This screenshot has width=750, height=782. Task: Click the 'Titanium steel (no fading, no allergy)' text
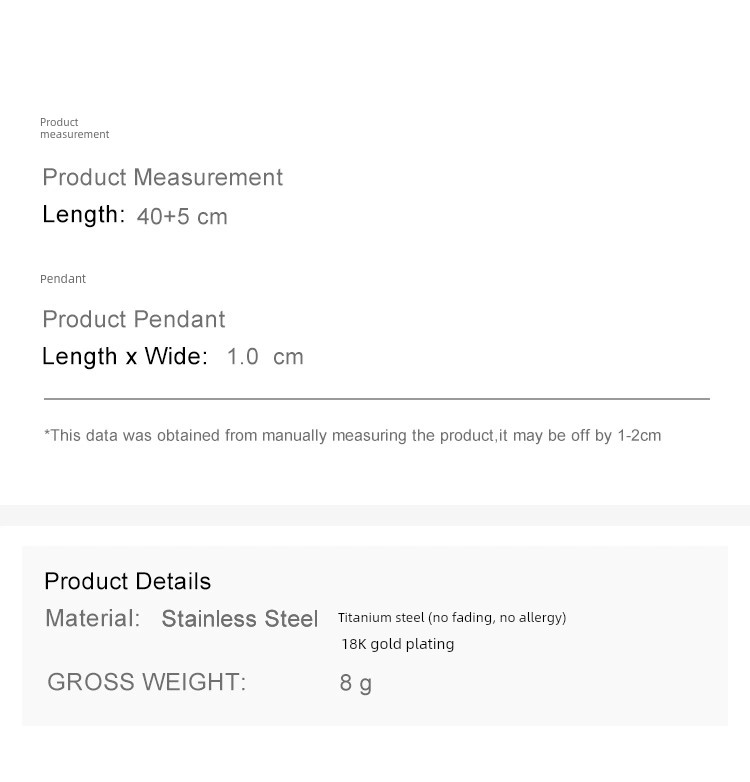point(452,618)
